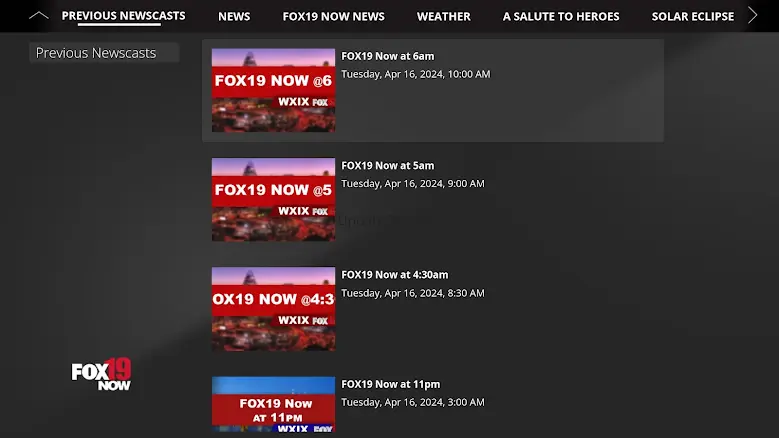Select Previous Newscasts sidebar item
The height and width of the screenshot is (438, 779).
[104, 53]
